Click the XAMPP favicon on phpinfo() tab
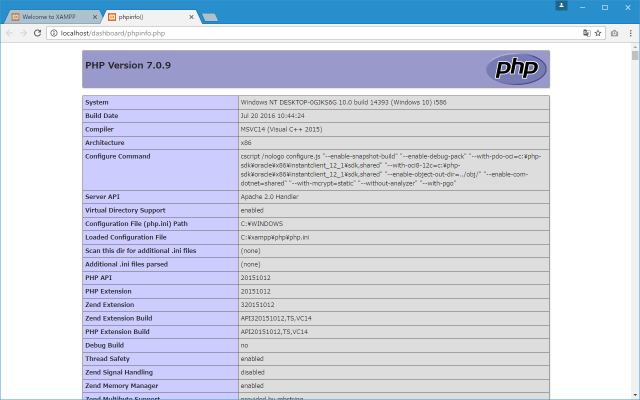Screen dimensions: 640x400 [x=112, y=17]
